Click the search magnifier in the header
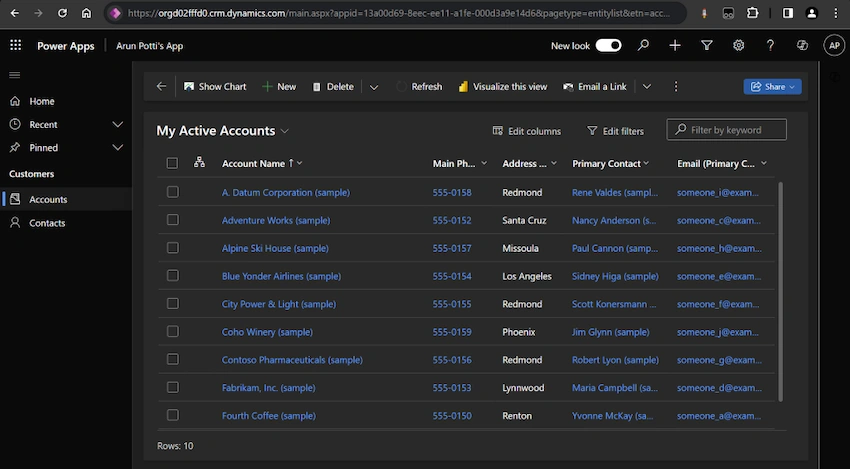The image size is (850, 469). 643,46
